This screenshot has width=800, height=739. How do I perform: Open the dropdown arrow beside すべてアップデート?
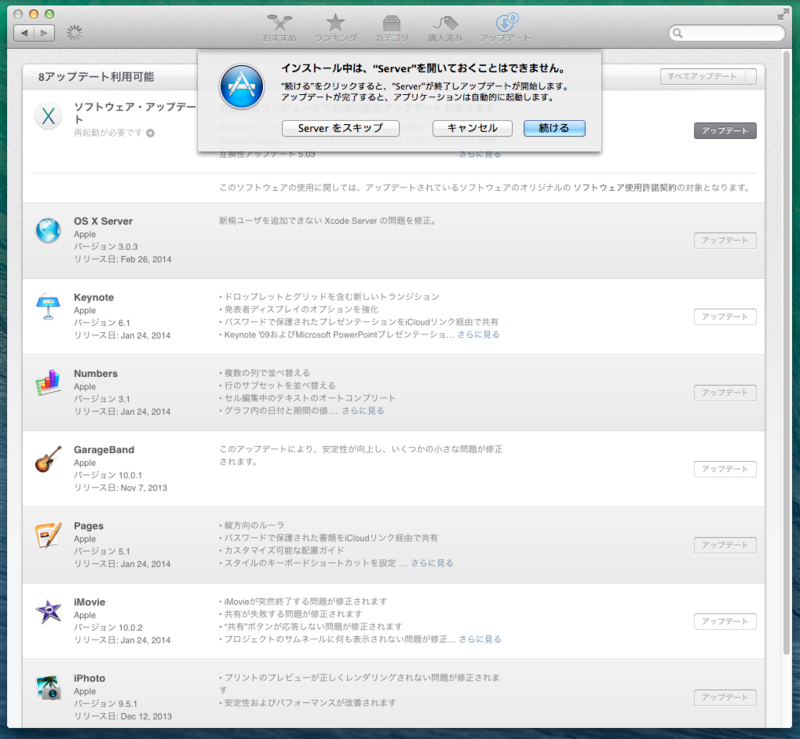(x=751, y=77)
